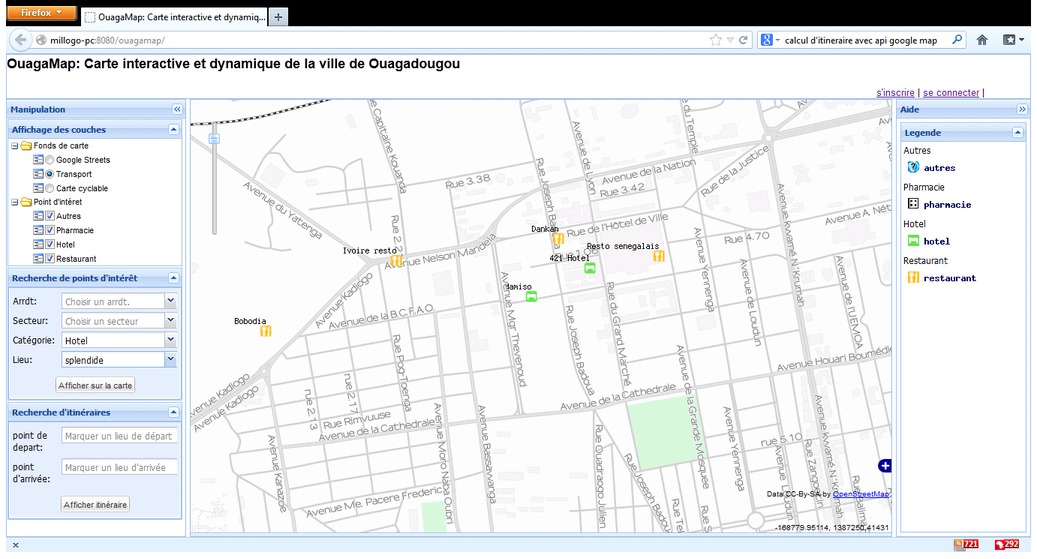Open the Arrdt. dropdown list
Image resolution: width=1037 pixels, height=559 pixels.
click(170, 300)
